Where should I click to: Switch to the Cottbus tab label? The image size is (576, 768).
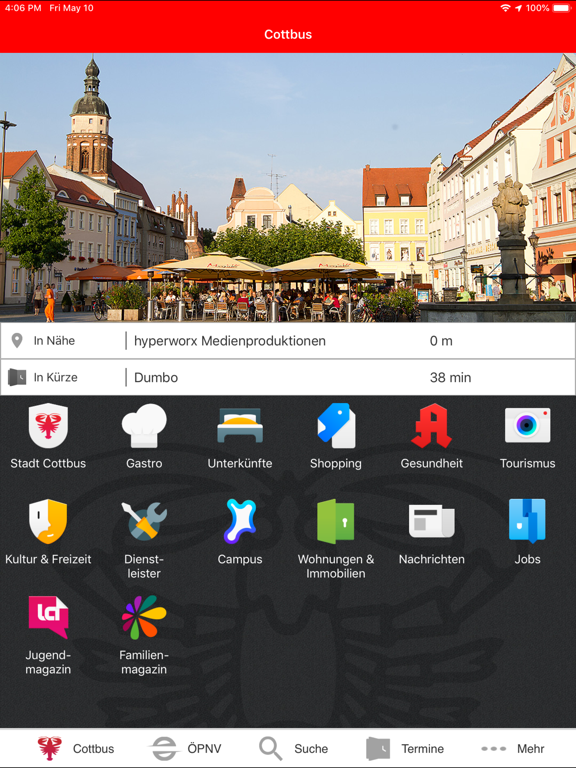coord(93,749)
